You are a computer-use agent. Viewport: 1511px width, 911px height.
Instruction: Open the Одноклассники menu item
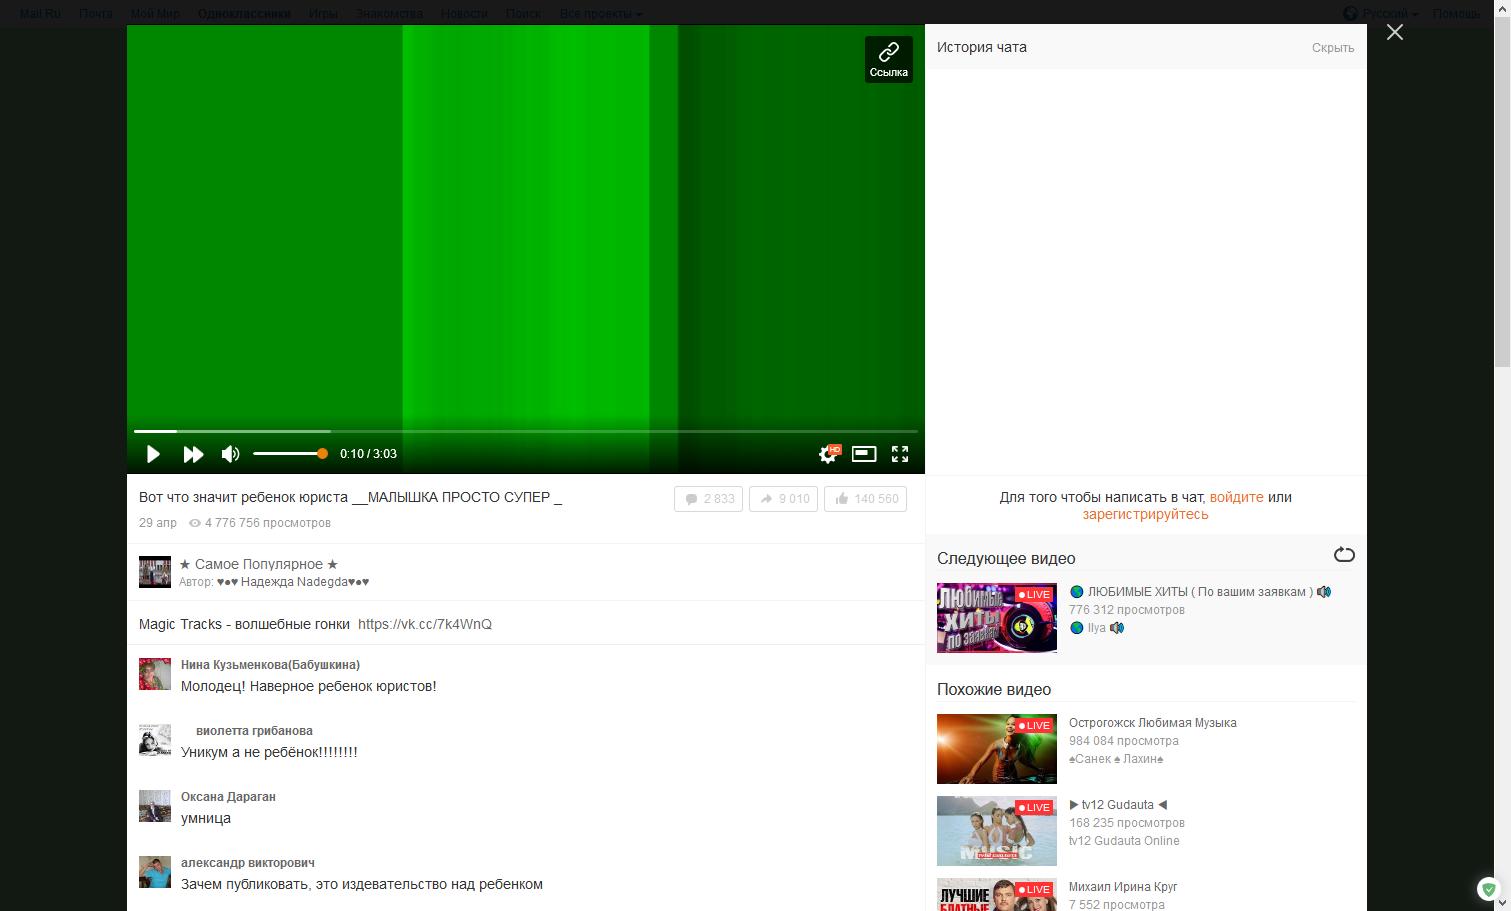coord(244,13)
